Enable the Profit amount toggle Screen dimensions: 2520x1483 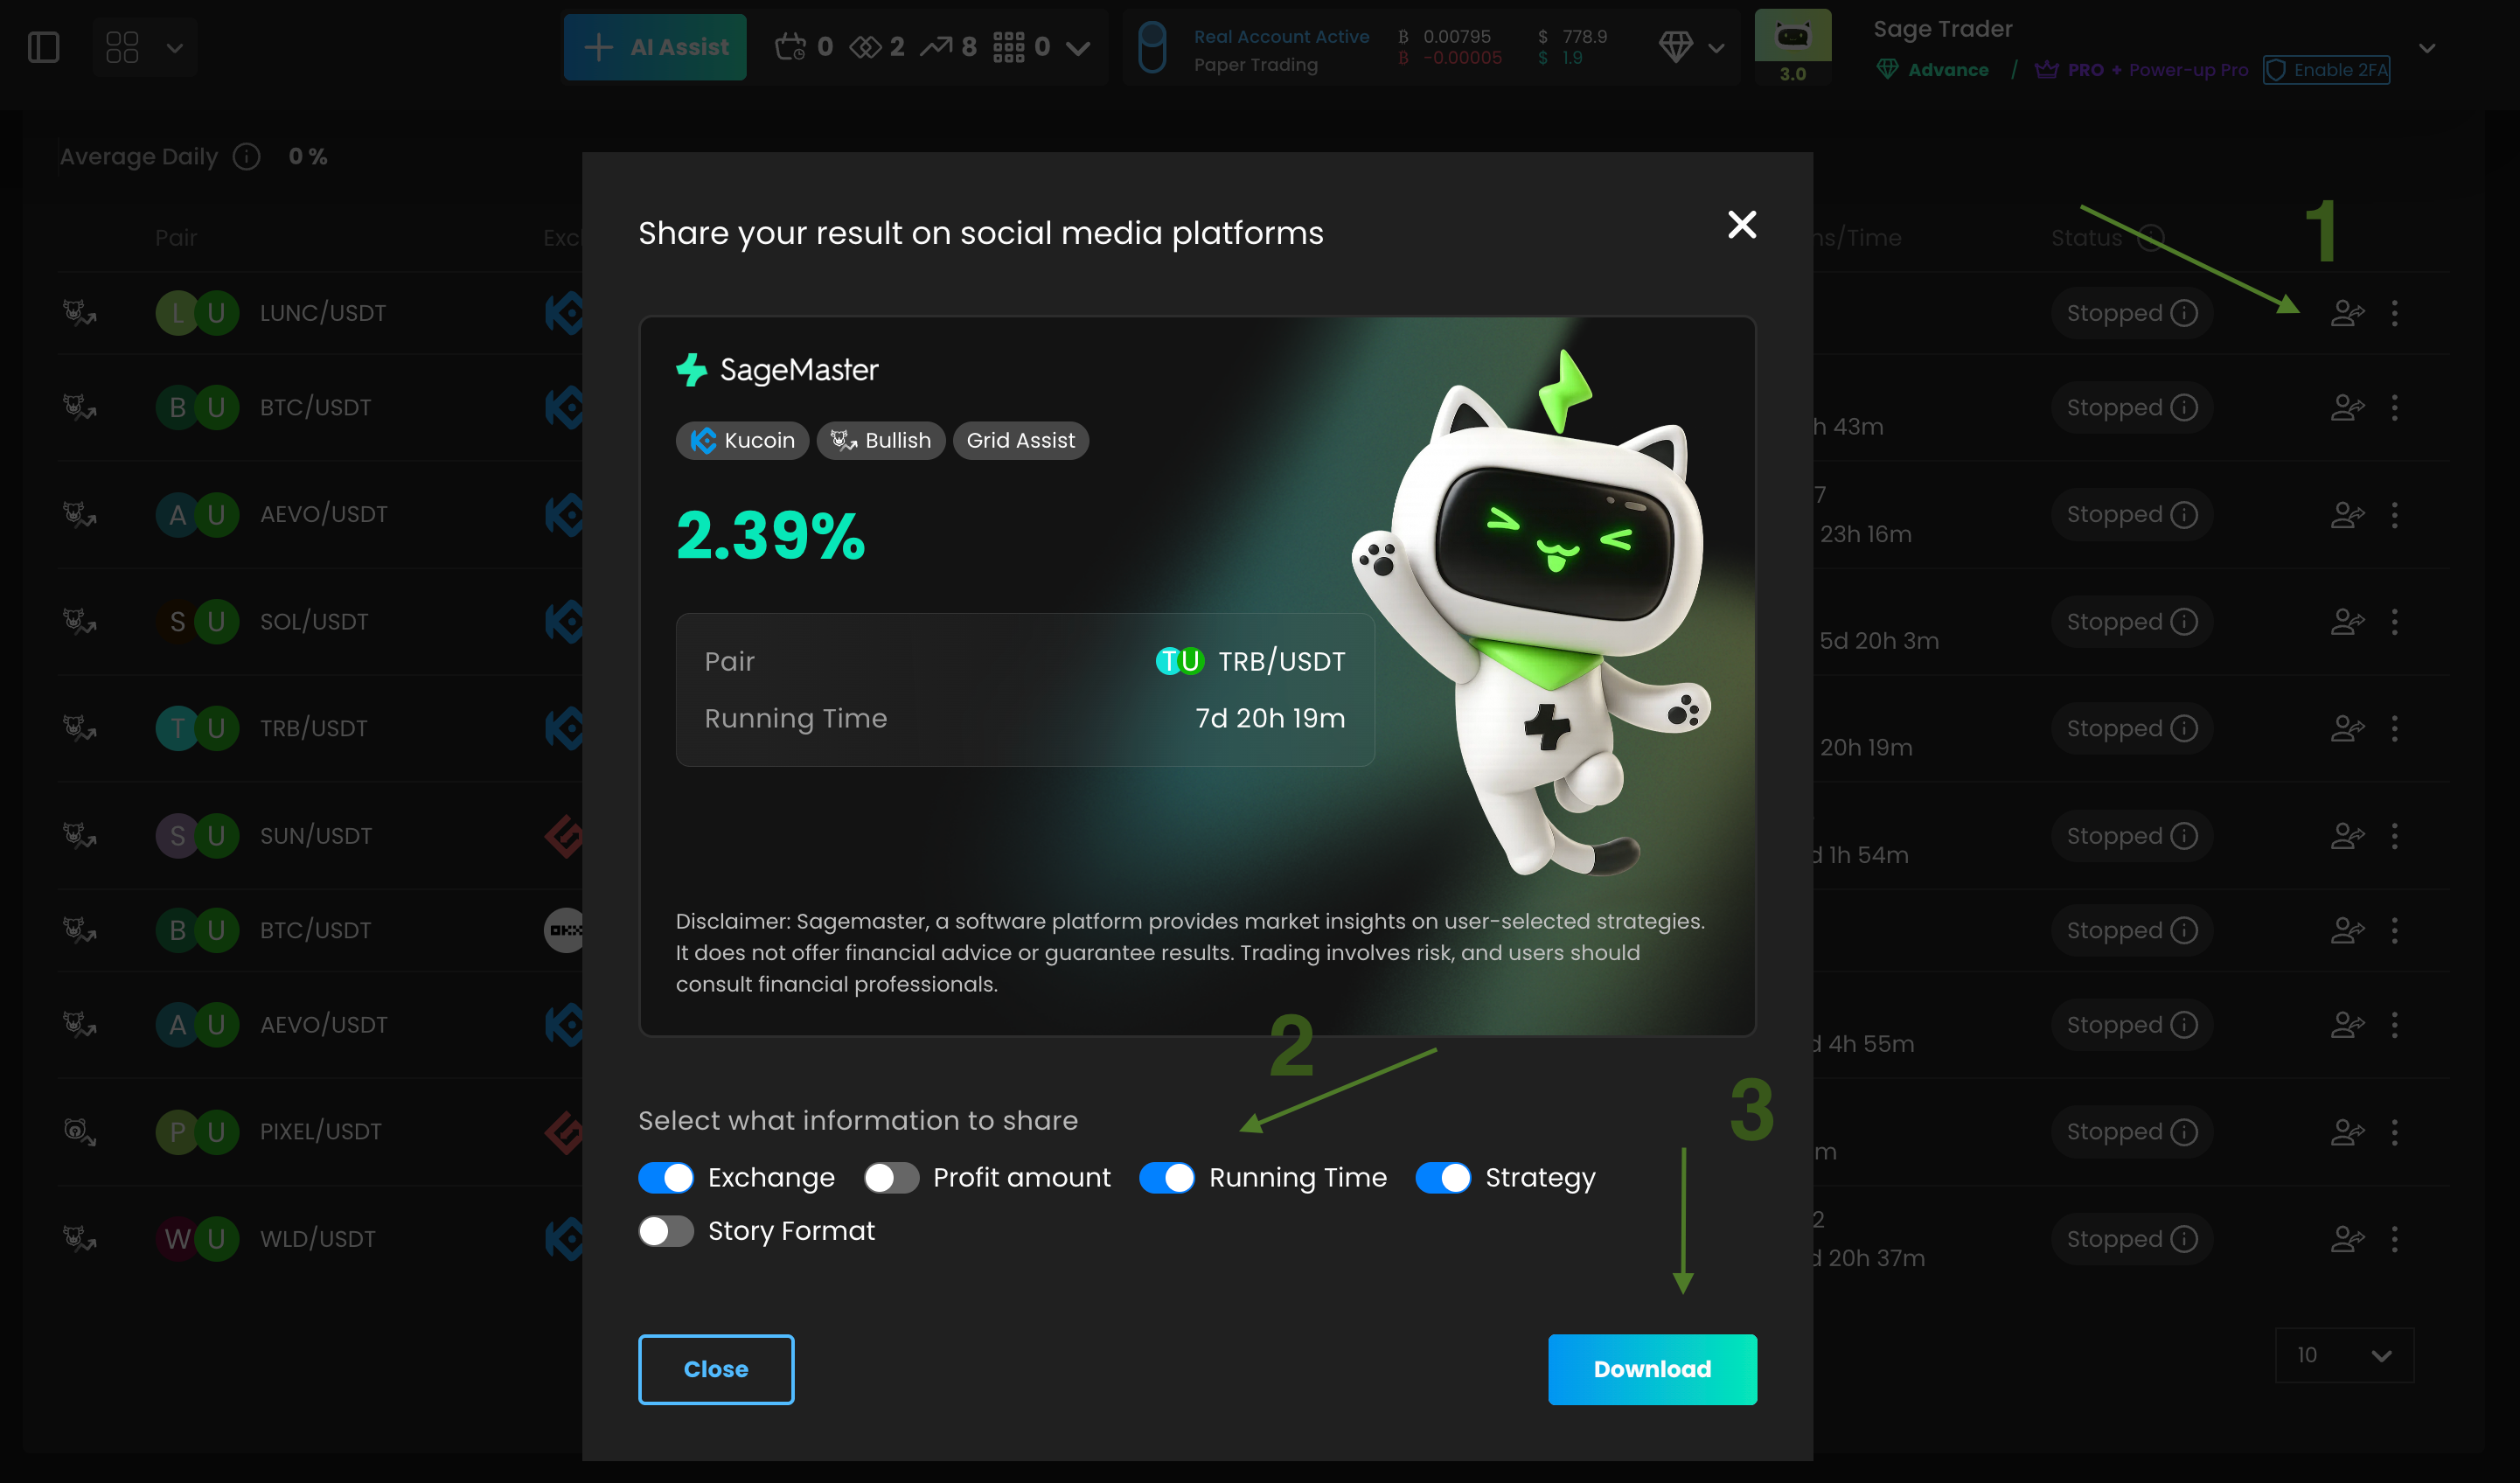tap(891, 1178)
